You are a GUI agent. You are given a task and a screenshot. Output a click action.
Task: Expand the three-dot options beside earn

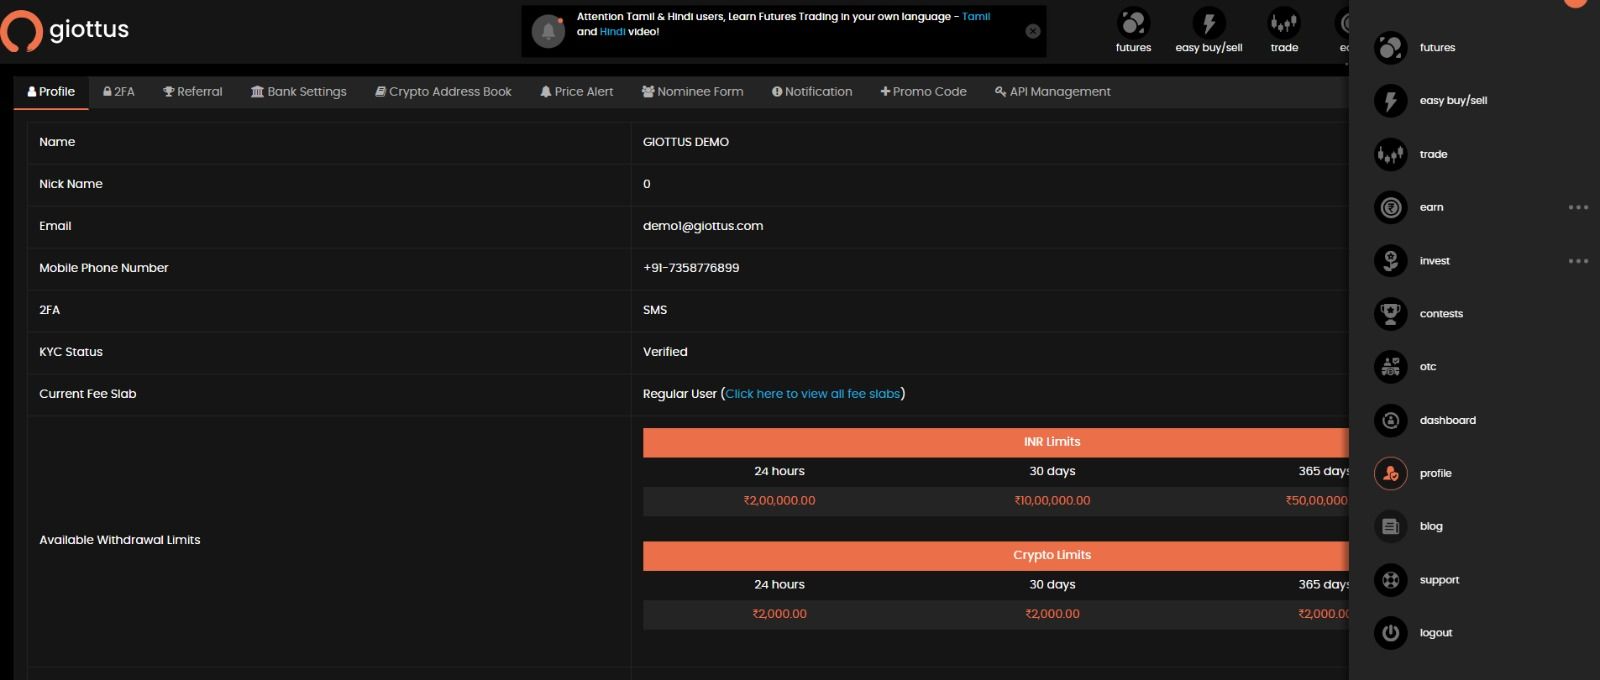point(1578,208)
